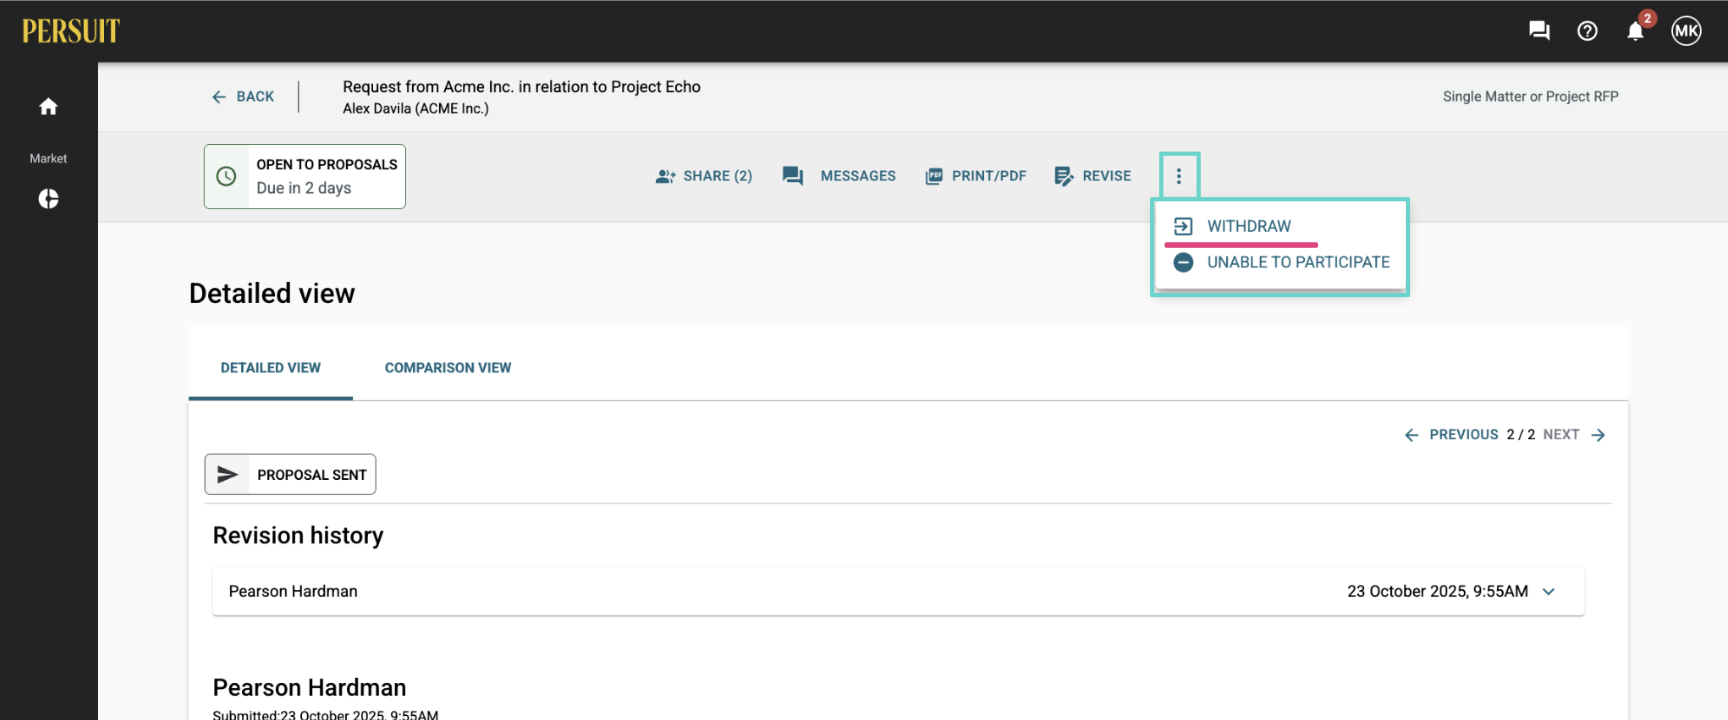The height and width of the screenshot is (720, 1728).
Task: Click 'Single Matter or Project RFP' text
Action: point(1530,97)
